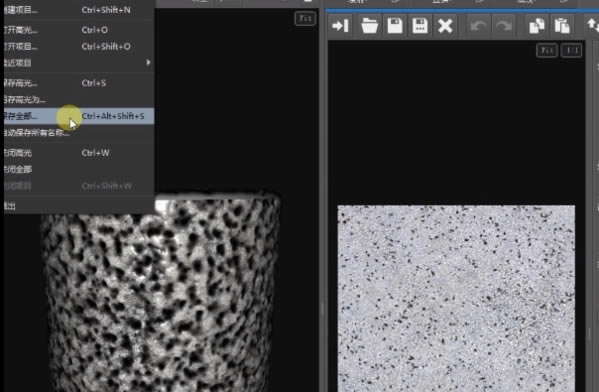Click the copy icon in toolbar
Viewport: 599px width, 392px height.
(x=537, y=26)
